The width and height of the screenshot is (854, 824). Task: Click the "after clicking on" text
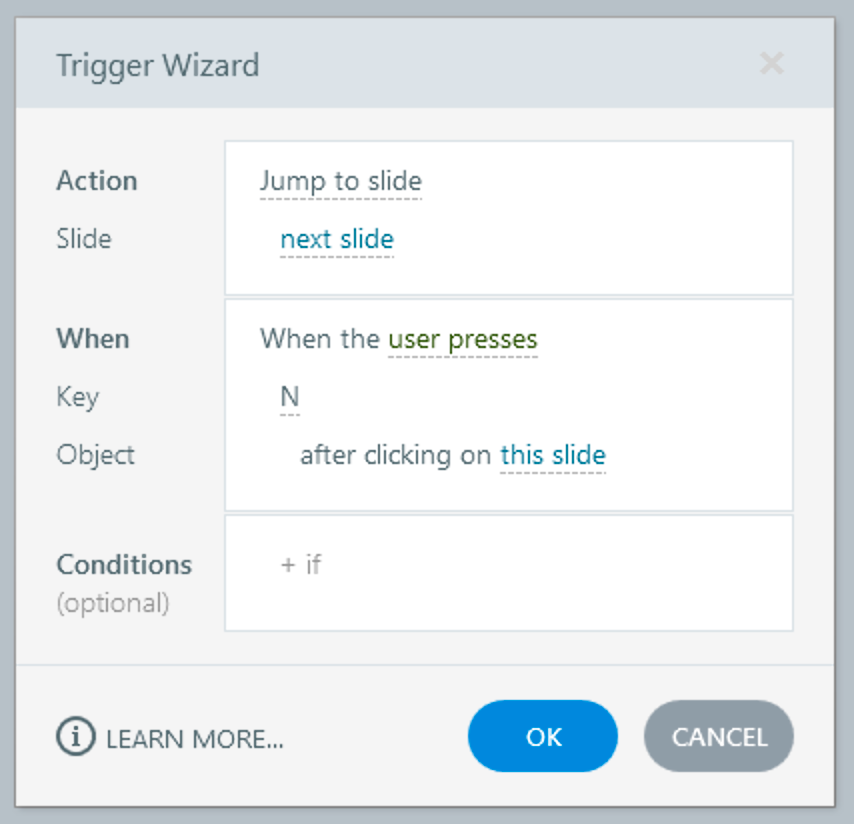[x=396, y=456]
